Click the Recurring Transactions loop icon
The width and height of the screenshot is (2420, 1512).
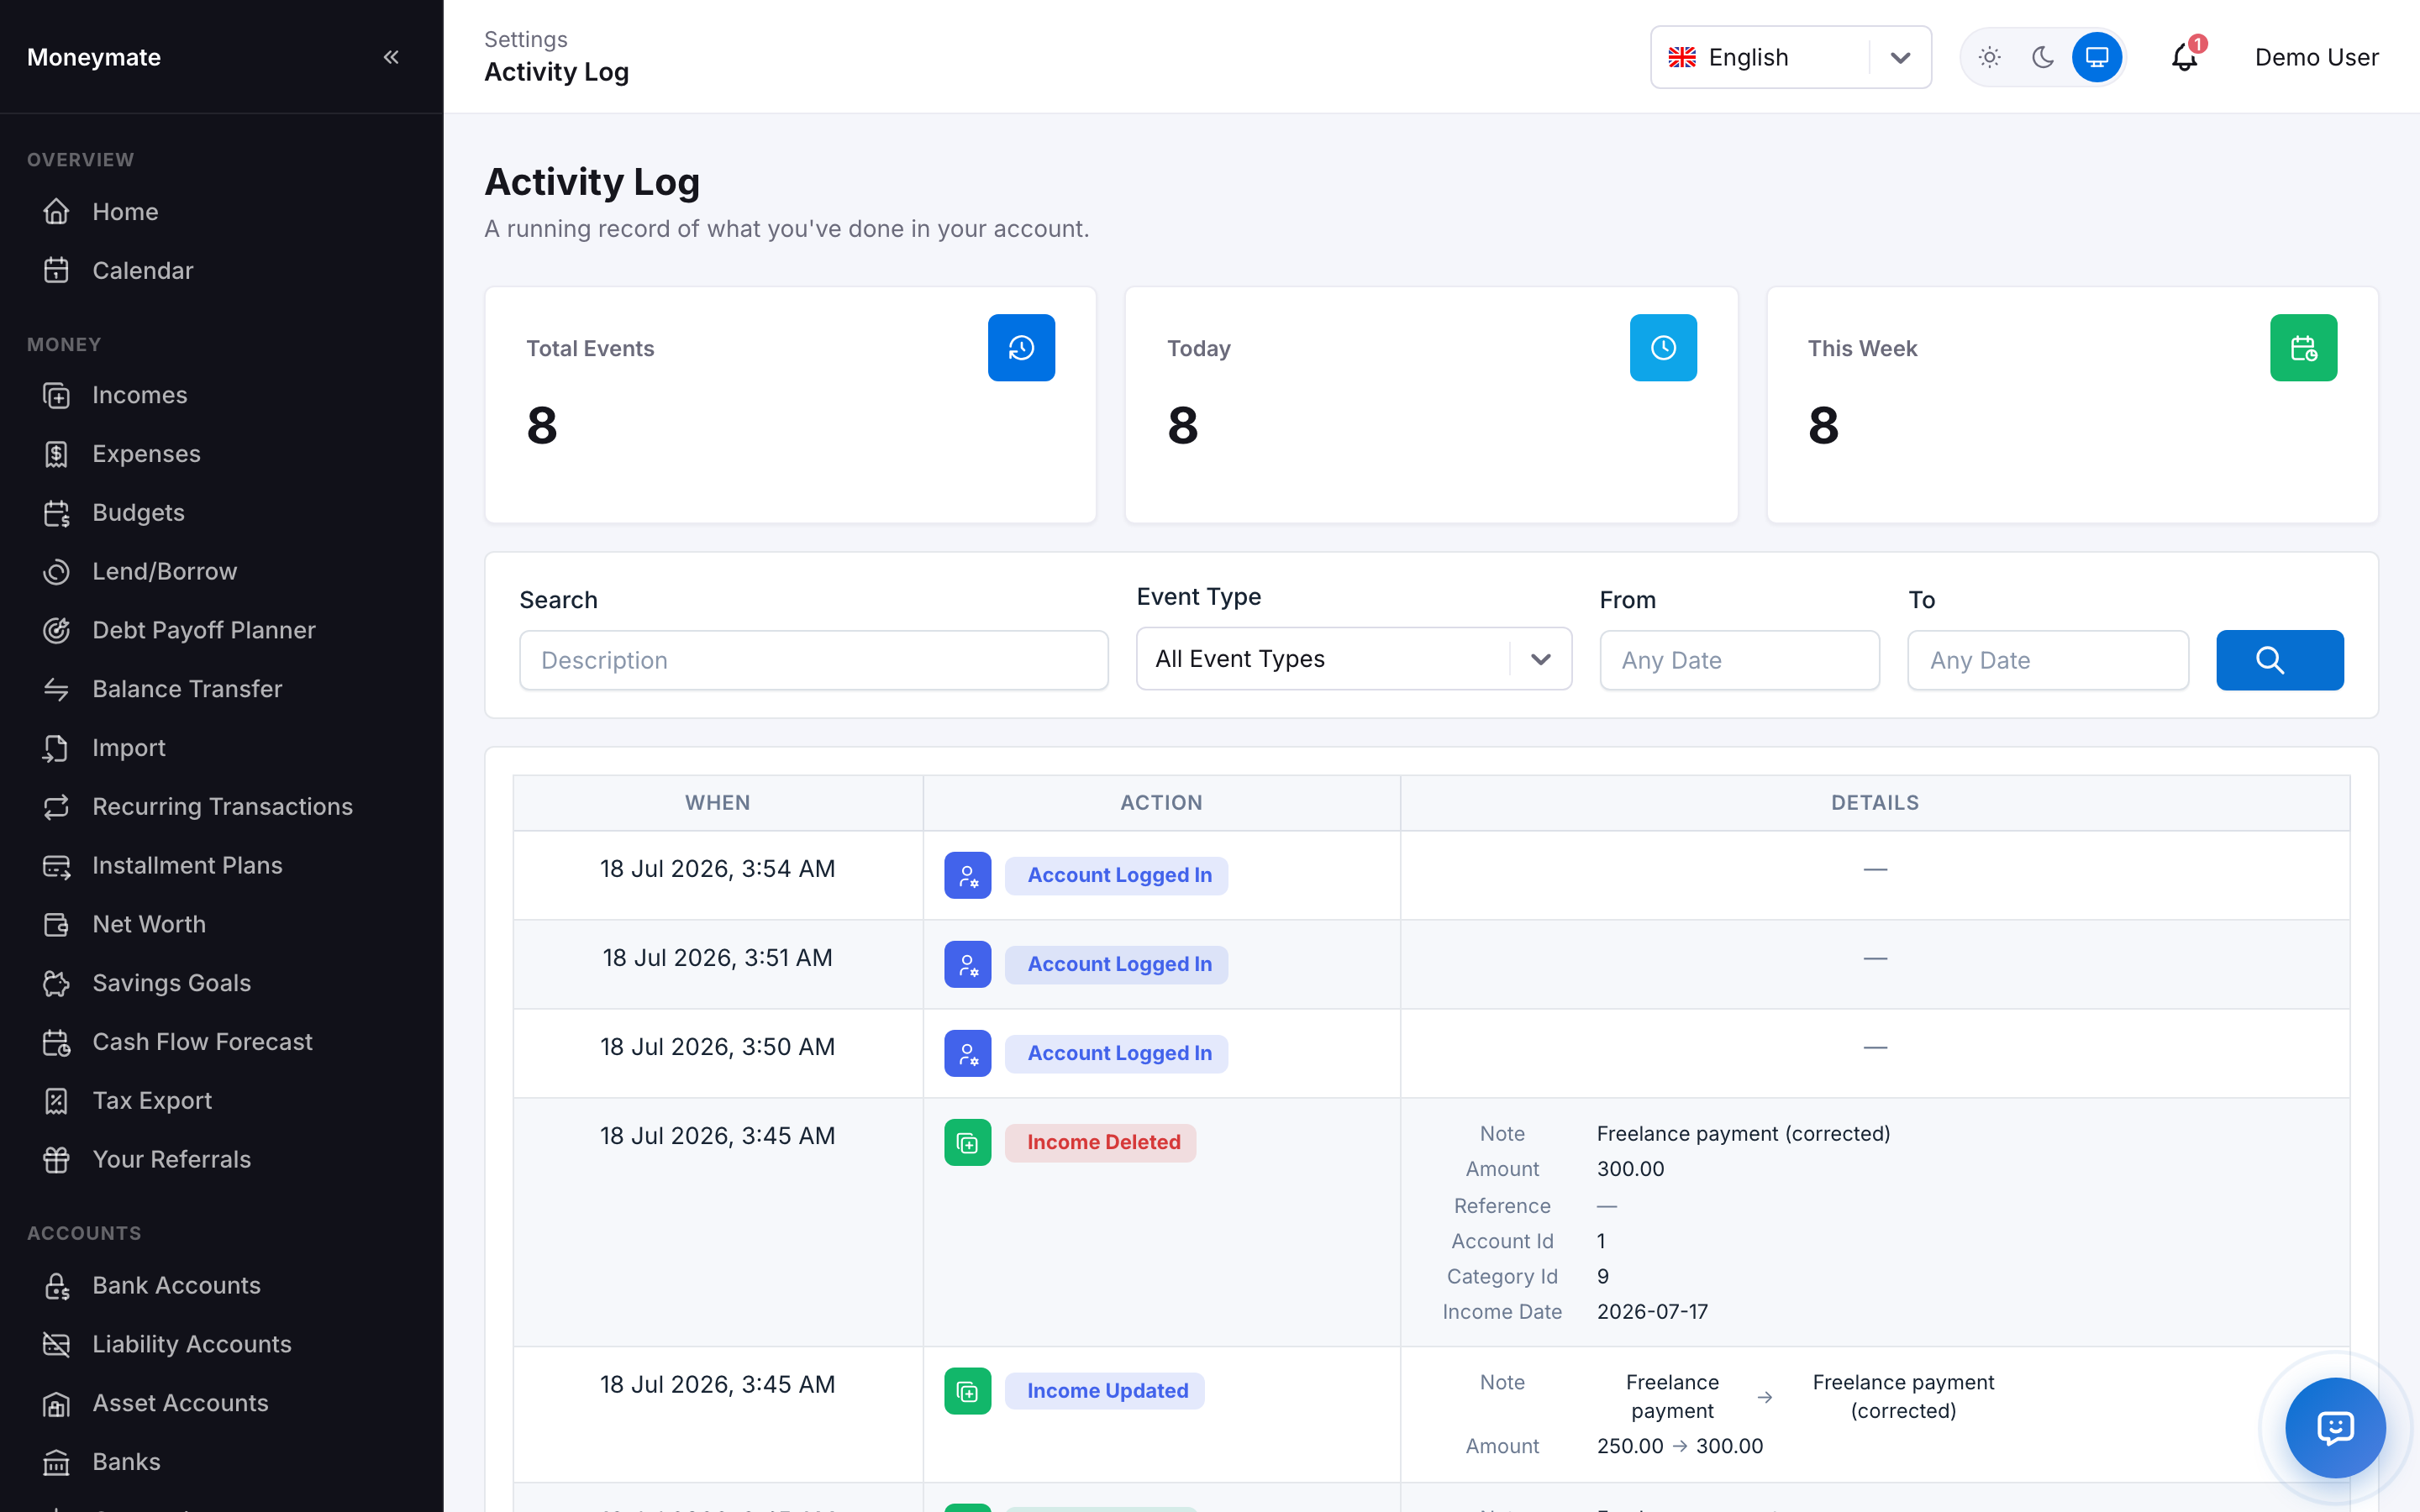point(57,806)
